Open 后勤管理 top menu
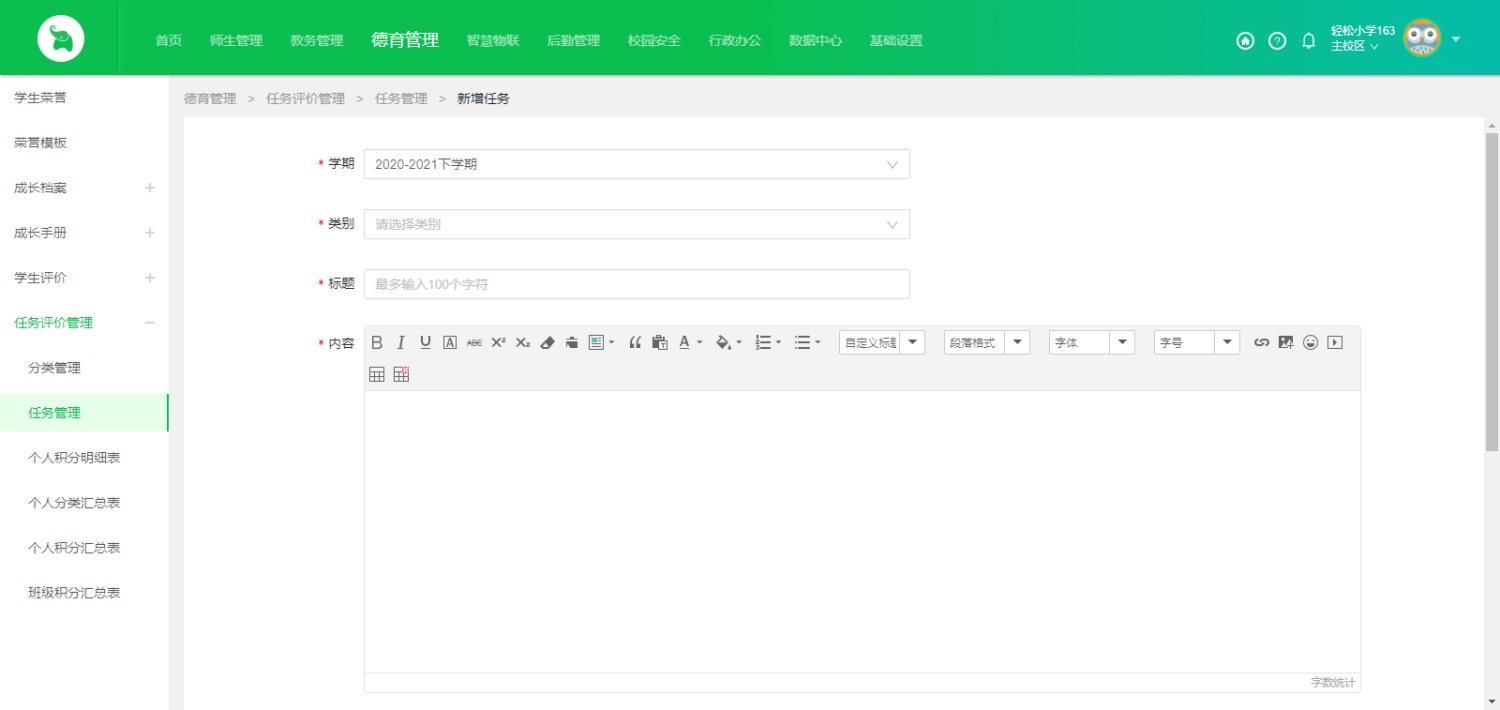The image size is (1500, 710). pos(573,41)
